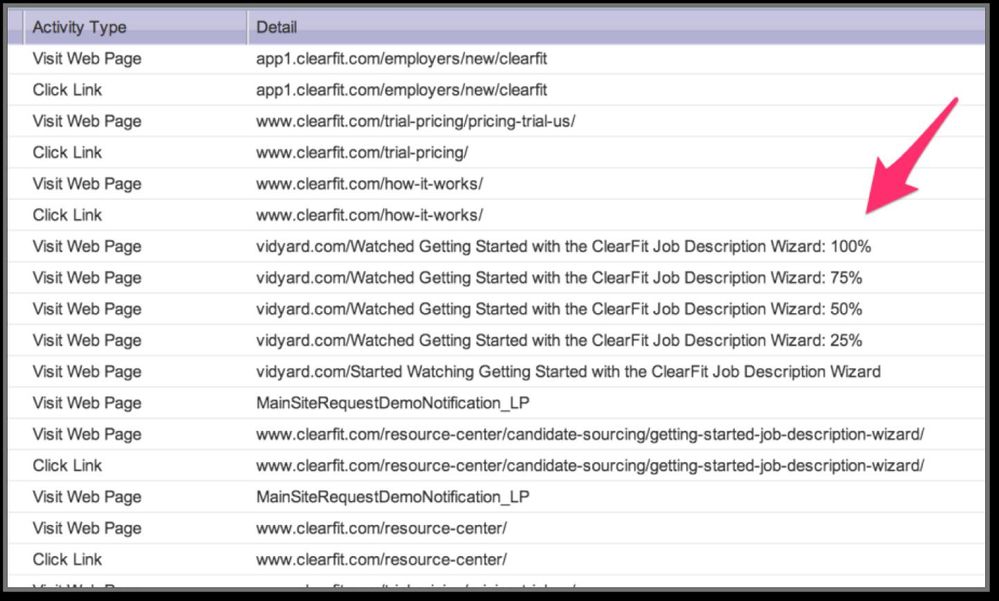Select getting-started-job-description-wizard/ detail in Click Link row
The height and width of the screenshot is (601, 999).
590,466
